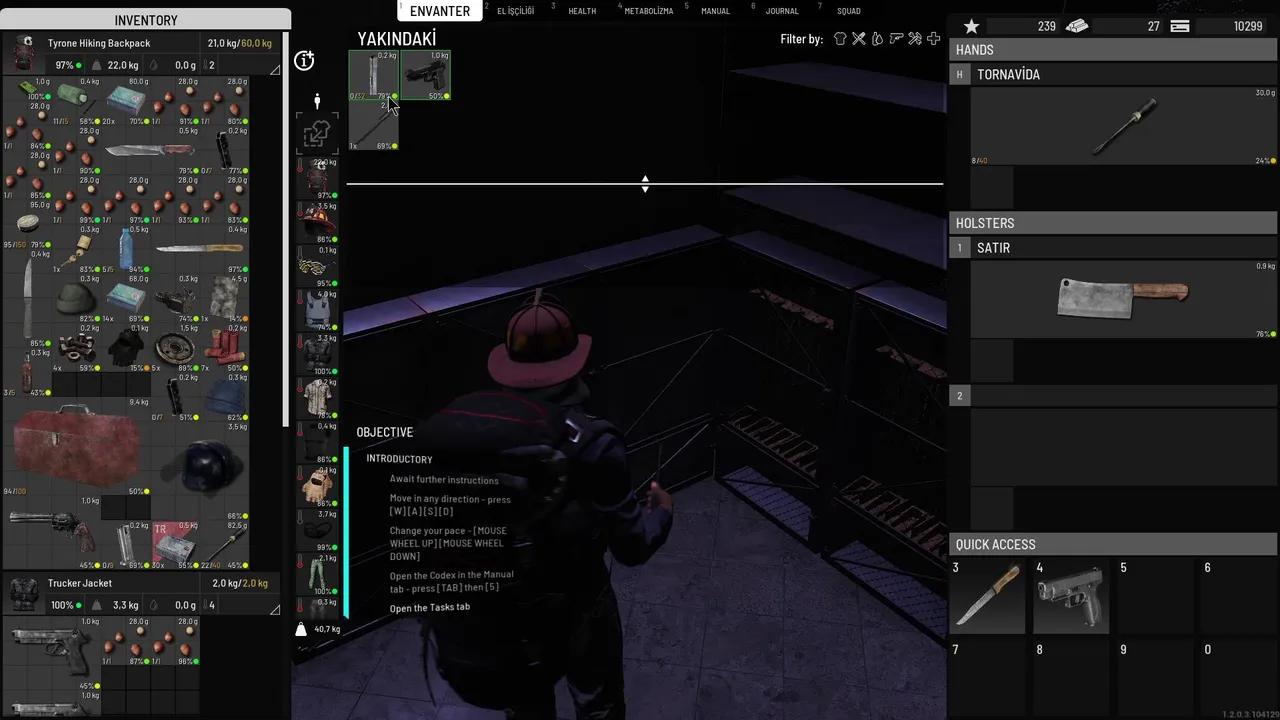The height and width of the screenshot is (720, 1280).
Task: Filter nearby items by food
Action: click(859, 39)
